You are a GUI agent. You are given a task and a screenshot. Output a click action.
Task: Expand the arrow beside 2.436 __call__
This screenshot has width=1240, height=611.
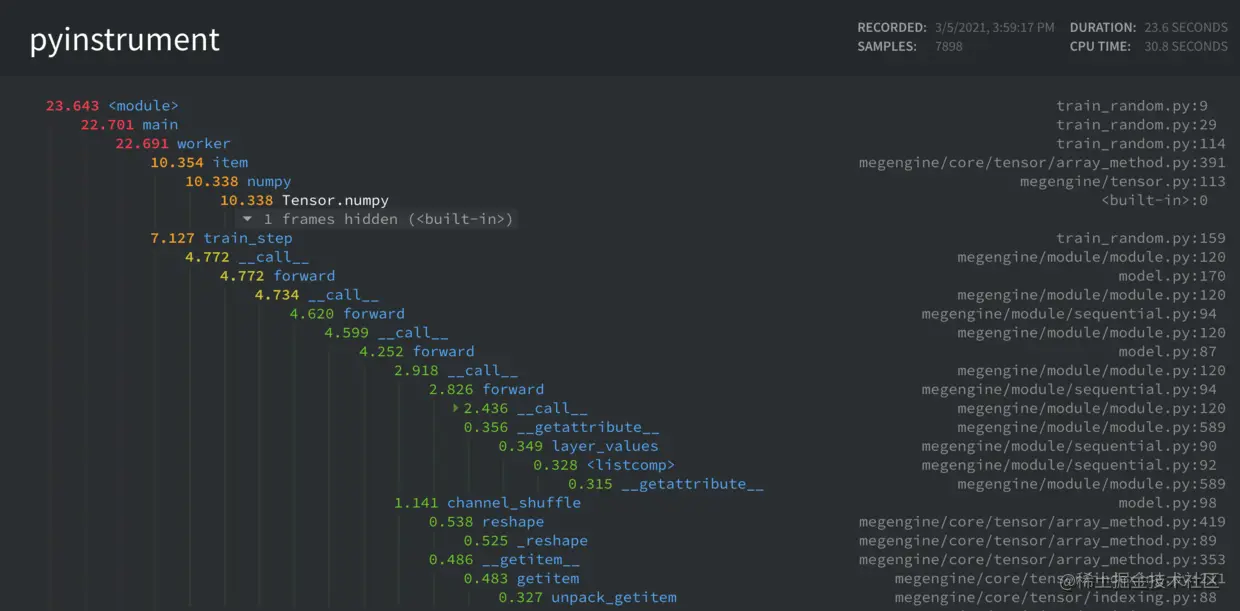click(455, 408)
